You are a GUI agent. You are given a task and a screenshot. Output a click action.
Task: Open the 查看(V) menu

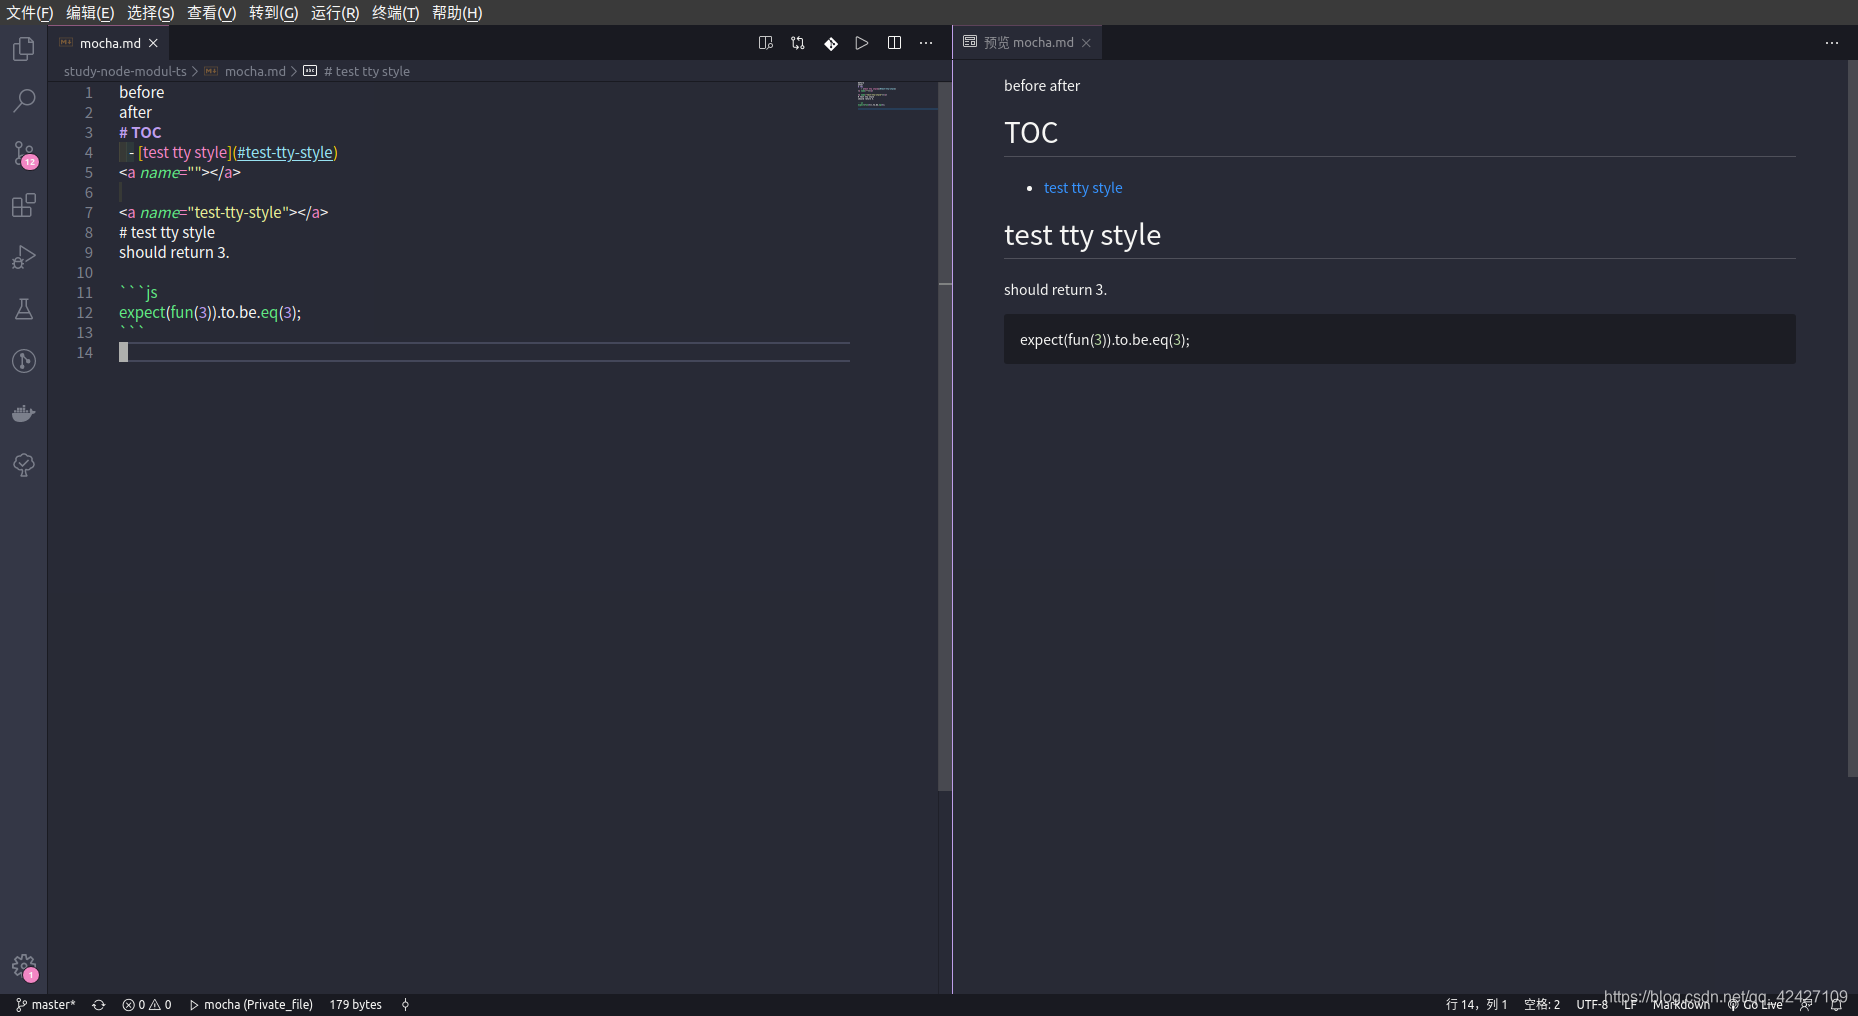click(x=211, y=13)
